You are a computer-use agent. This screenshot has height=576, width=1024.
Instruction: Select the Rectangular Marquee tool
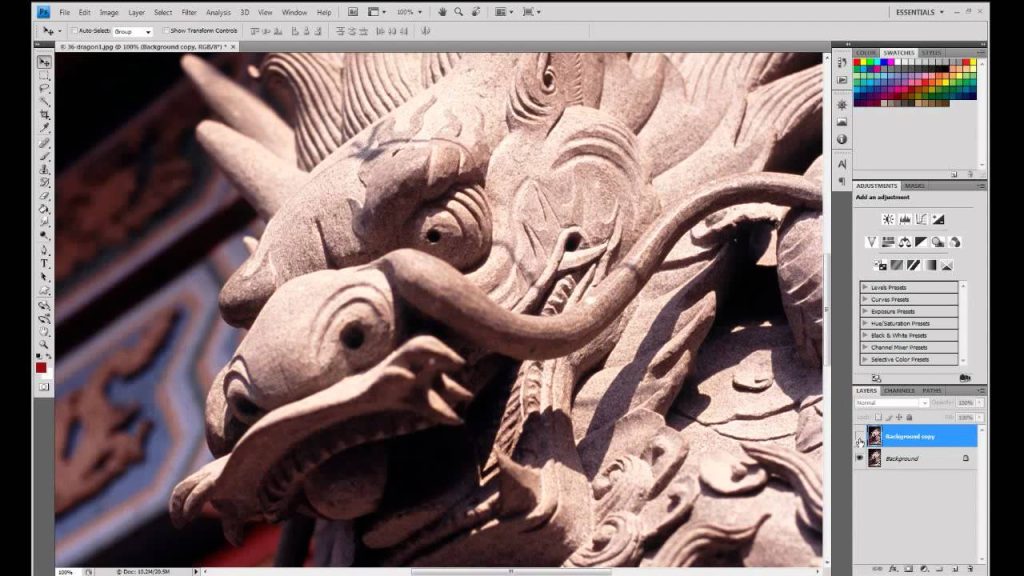(44, 75)
